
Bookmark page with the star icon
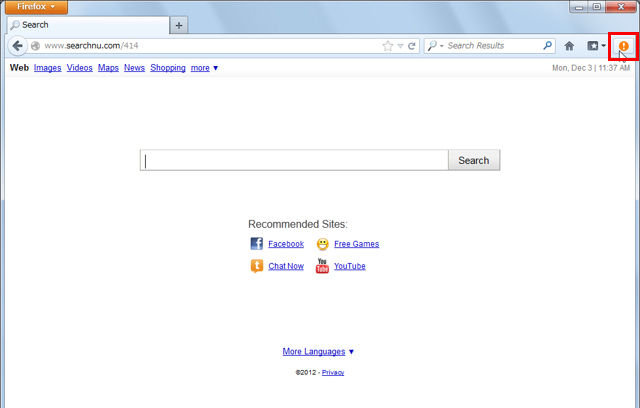coord(387,46)
